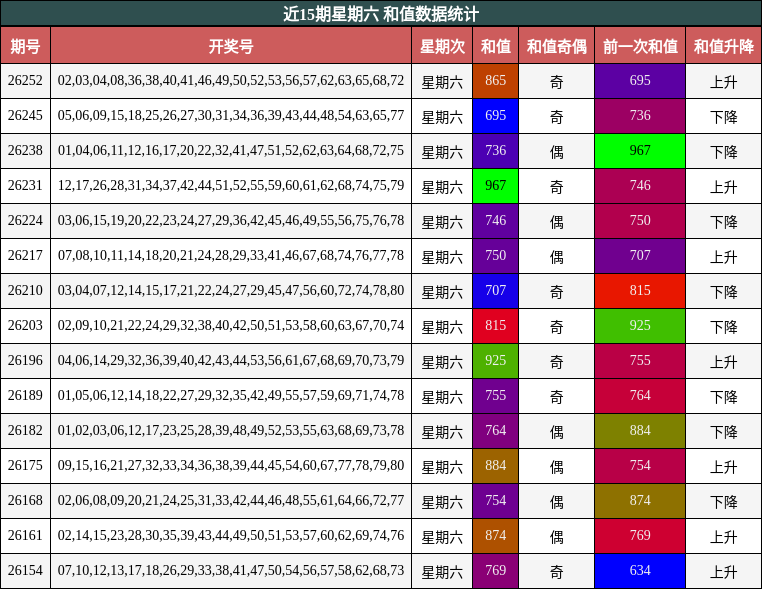The height and width of the screenshot is (589, 762).
Task: Select the 期号 column header
Action: coord(25,46)
